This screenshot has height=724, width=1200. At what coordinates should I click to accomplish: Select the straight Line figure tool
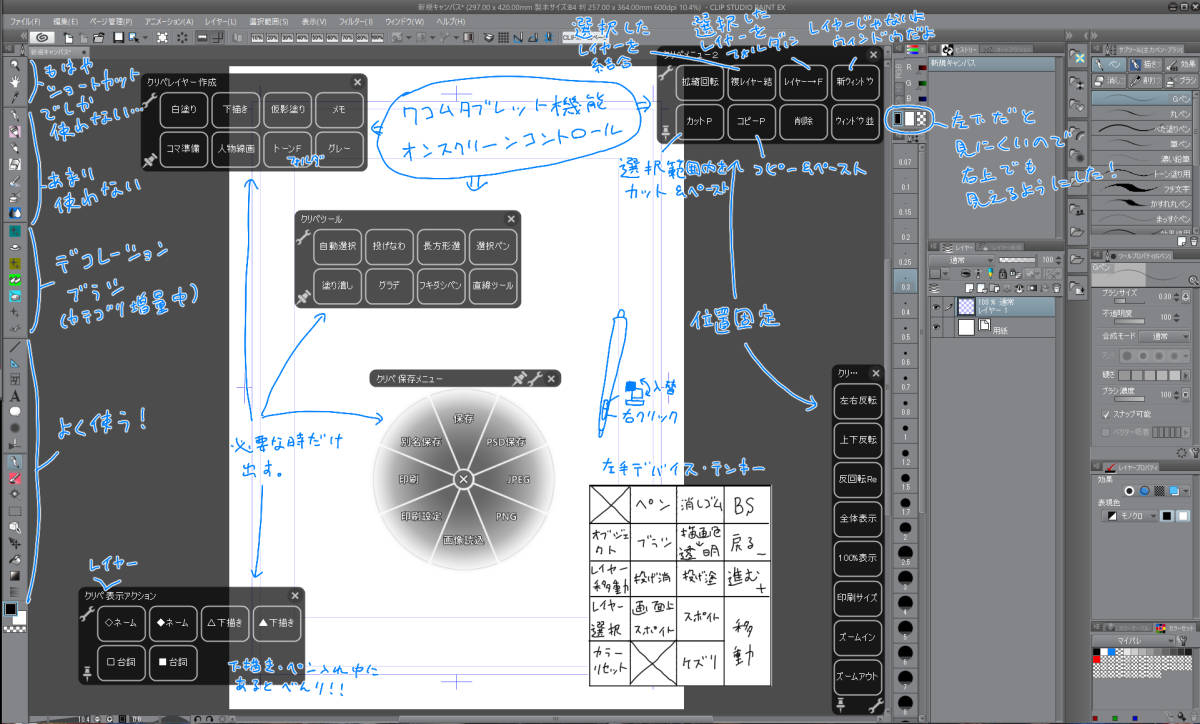pos(15,347)
